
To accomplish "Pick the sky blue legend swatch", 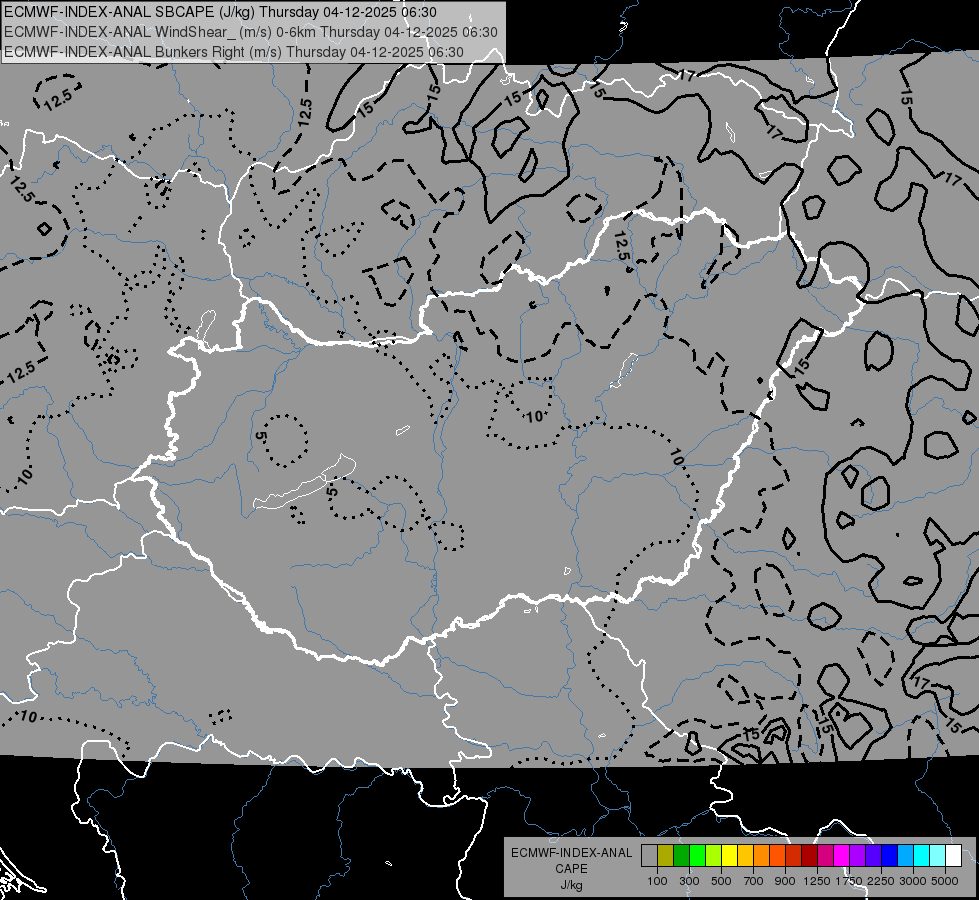I will (x=905, y=855).
